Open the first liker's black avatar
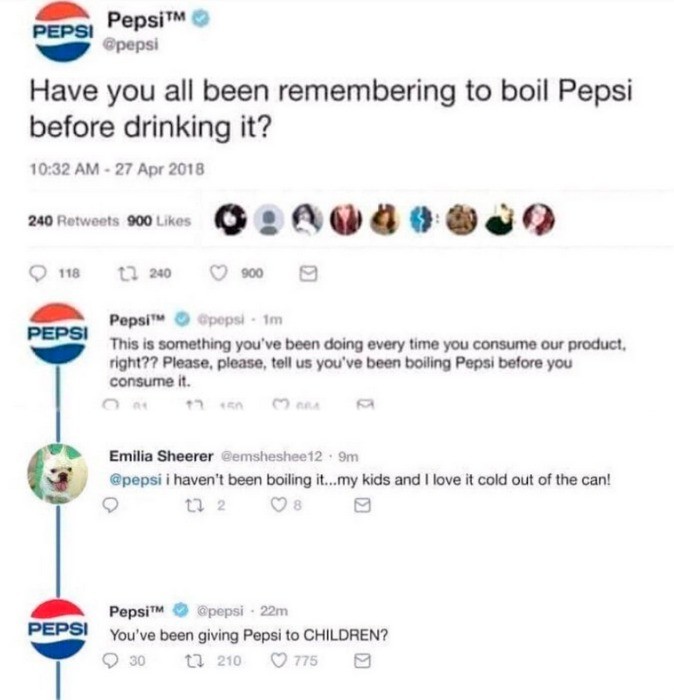Image resolution: width=674 pixels, height=700 pixels. (x=230, y=220)
